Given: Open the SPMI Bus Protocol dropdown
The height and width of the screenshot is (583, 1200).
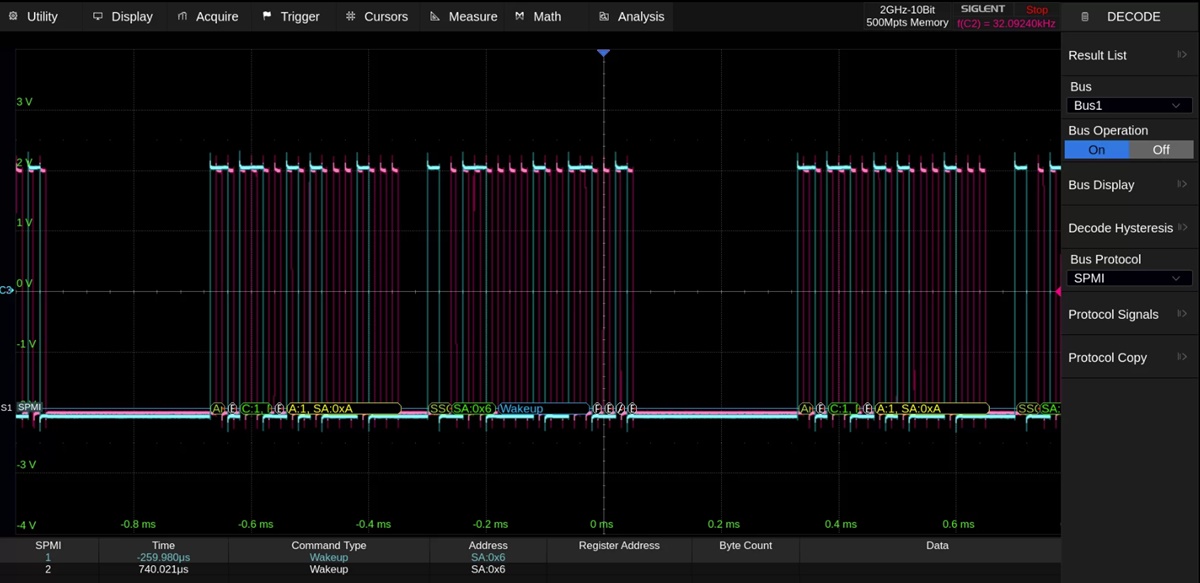Looking at the screenshot, I should 1129,279.
